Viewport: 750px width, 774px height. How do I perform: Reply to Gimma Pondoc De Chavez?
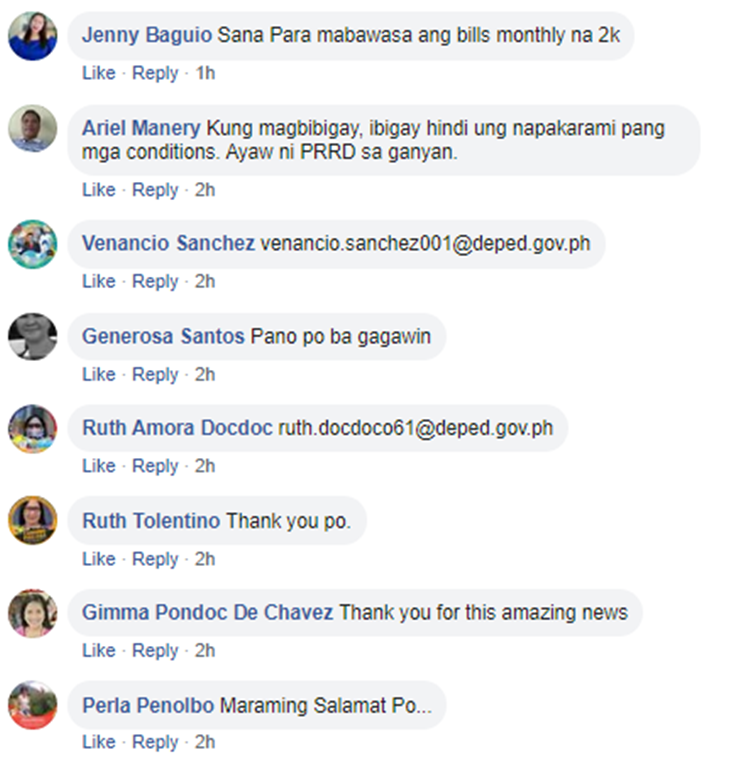point(155,651)
